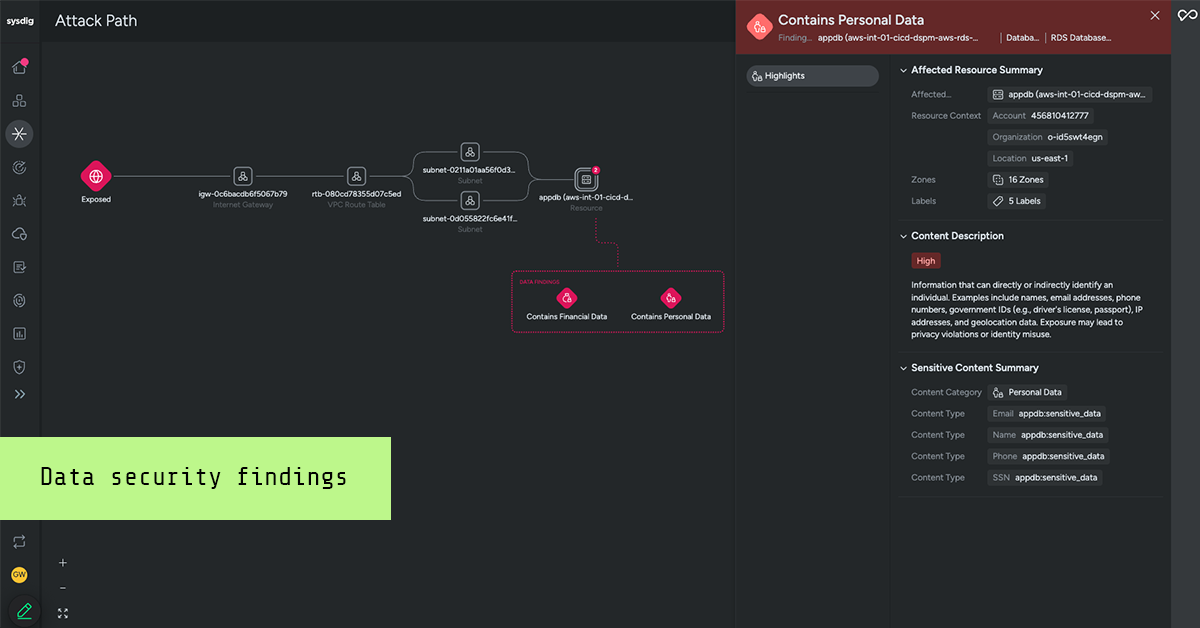Image resolution: width=1200 pixels, height=628 pixels.
Task: Click the GW avatar badge near bottom left
Action: [19, 575]
